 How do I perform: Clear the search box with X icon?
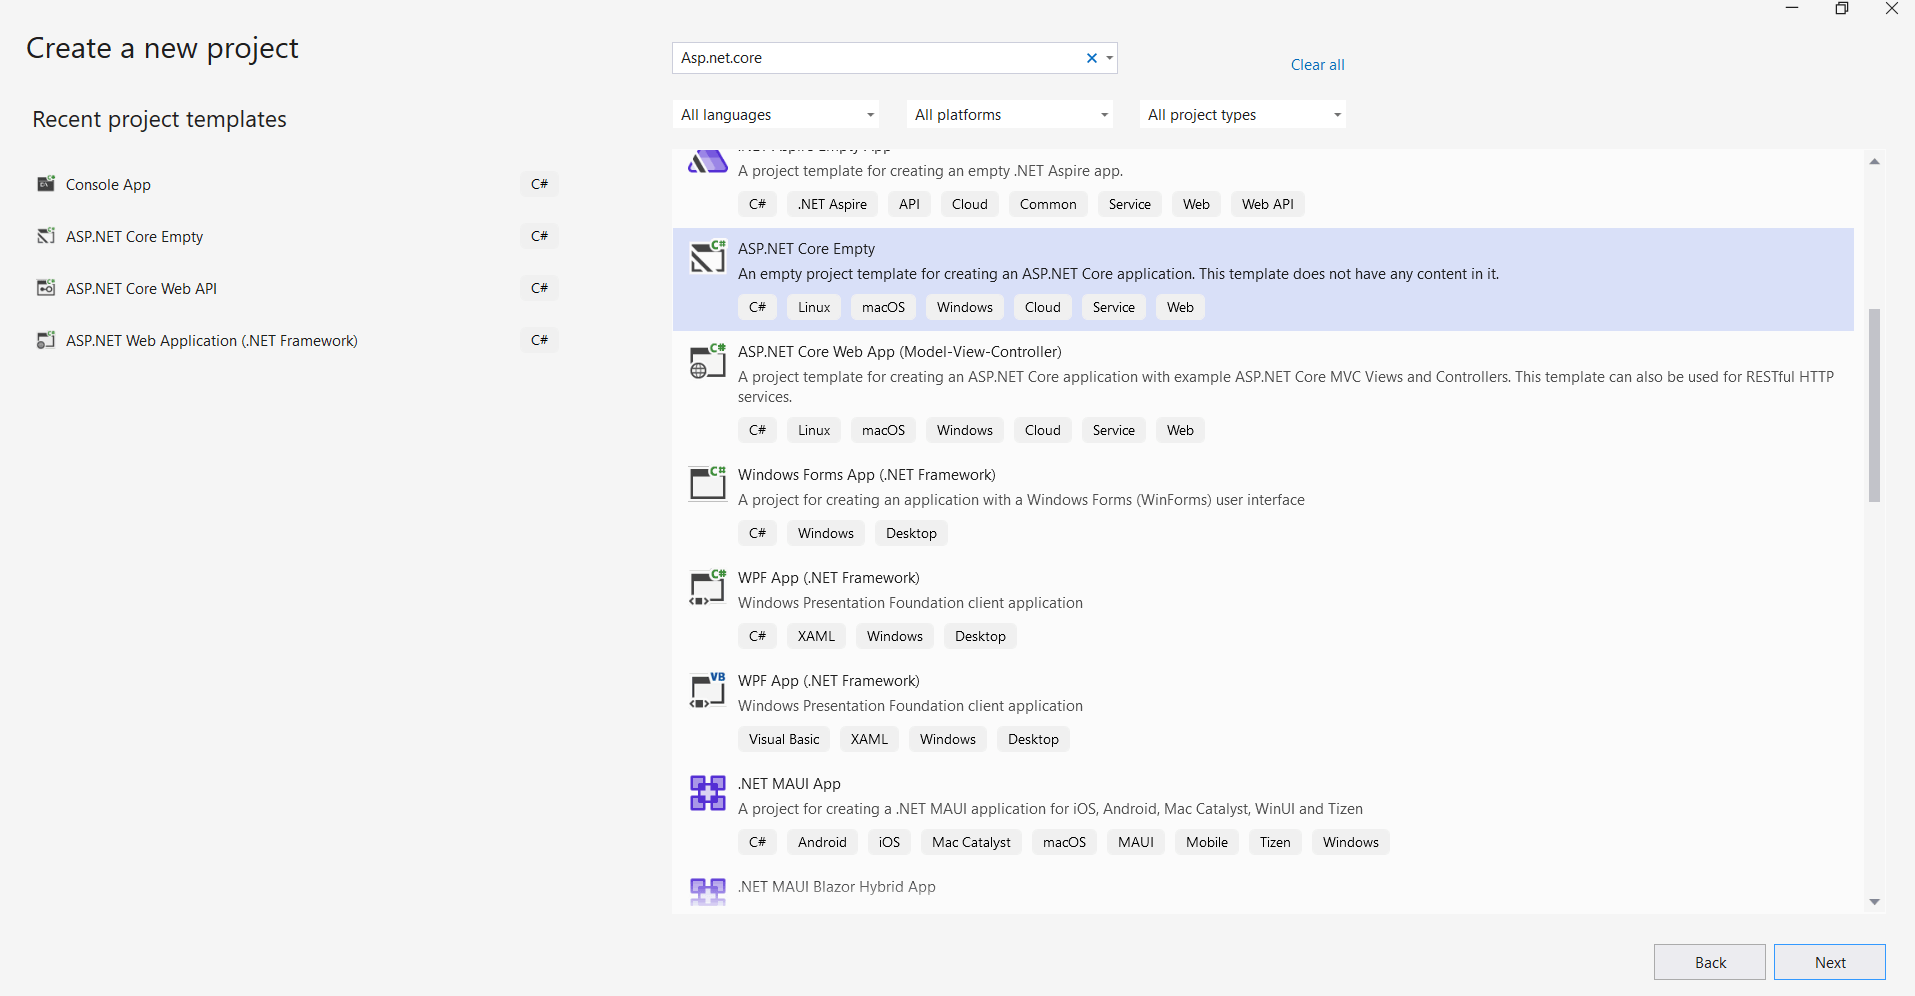pyautogui.click(x=1092, y=58)
